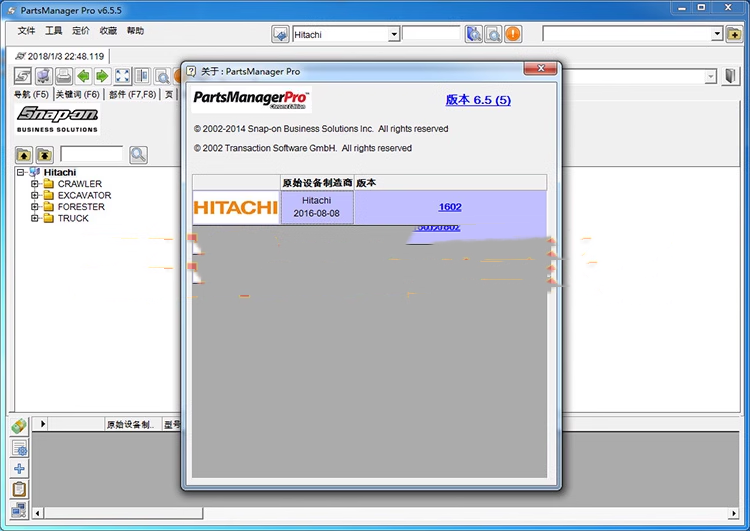Open the 定价 menu
The image size is (750, 531).
[81, 31]
